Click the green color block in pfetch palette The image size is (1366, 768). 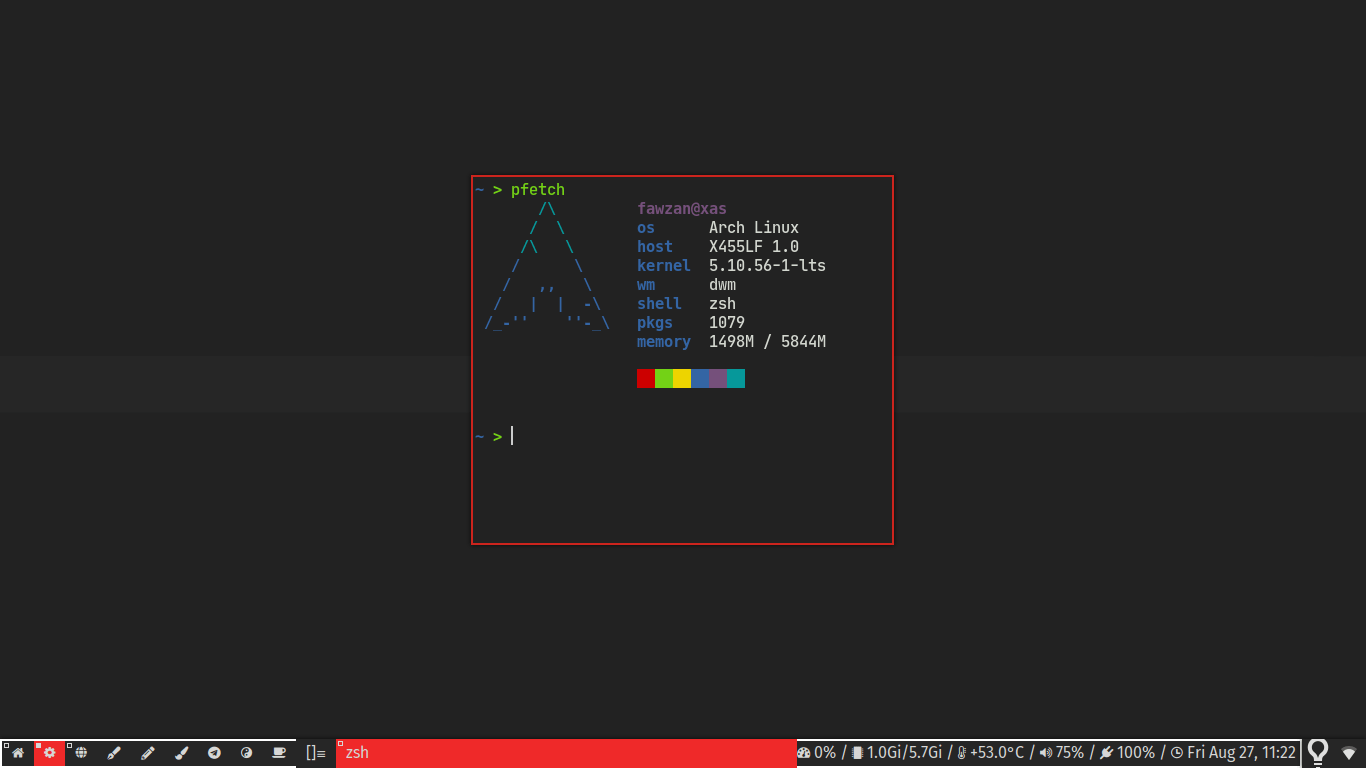point(664,378)
